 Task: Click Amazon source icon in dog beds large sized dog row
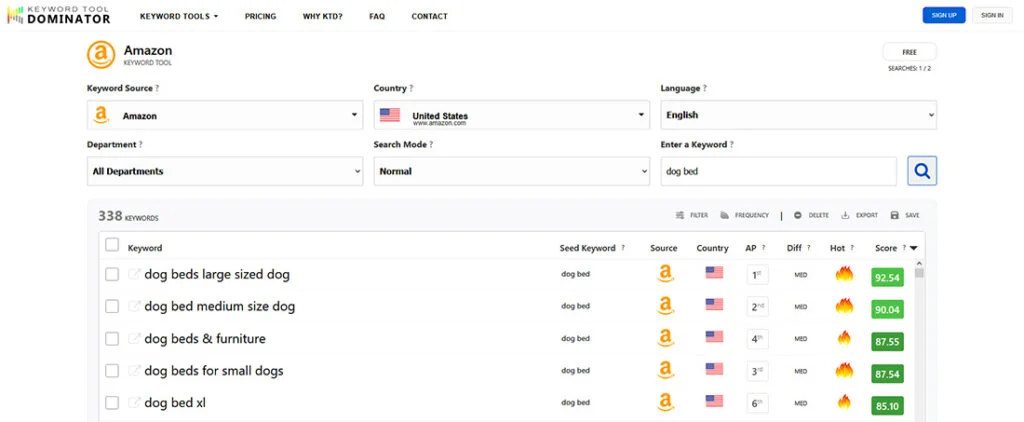[665, 274]
